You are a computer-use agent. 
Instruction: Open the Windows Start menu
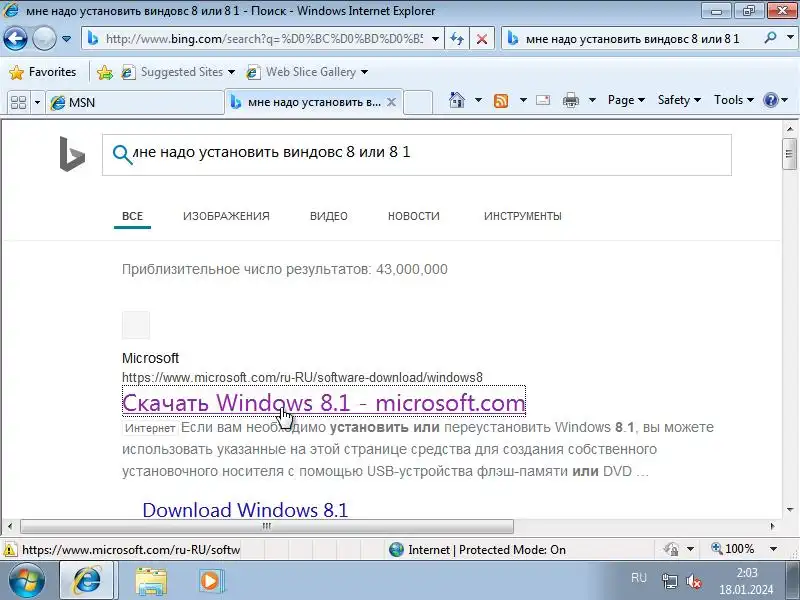click(27, 580)
